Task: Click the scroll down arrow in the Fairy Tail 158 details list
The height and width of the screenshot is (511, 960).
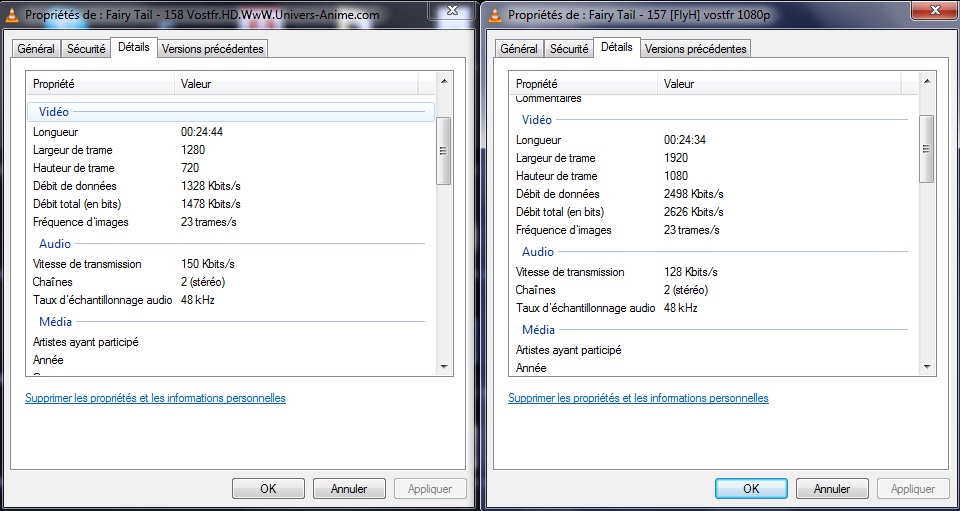Action: pyautogui.click(x=444, y=367)
